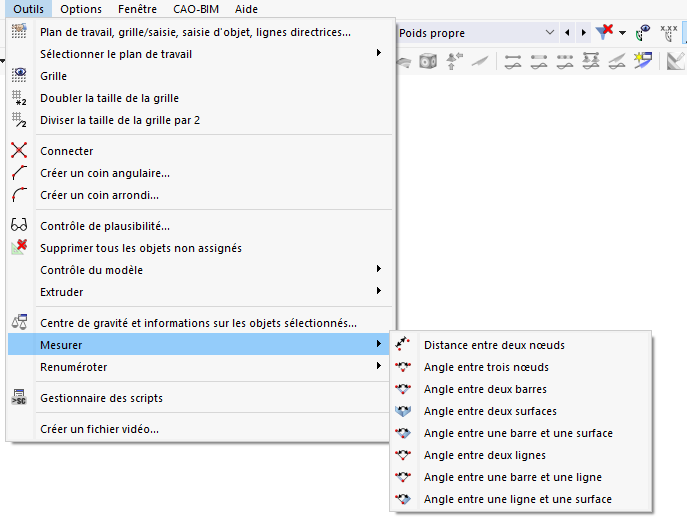687x517 pixels.
Task: Expand the Renuméroter submenu arrow
Action: point(379,365)
